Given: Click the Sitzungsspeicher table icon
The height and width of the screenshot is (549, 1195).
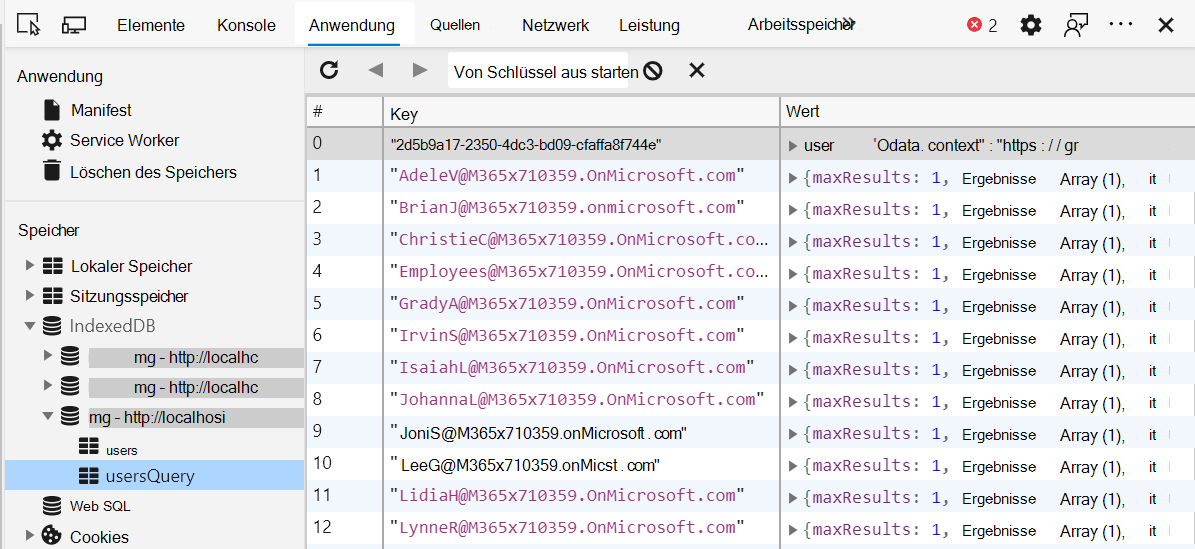Looking at the screenshot, I should [53, 295].
